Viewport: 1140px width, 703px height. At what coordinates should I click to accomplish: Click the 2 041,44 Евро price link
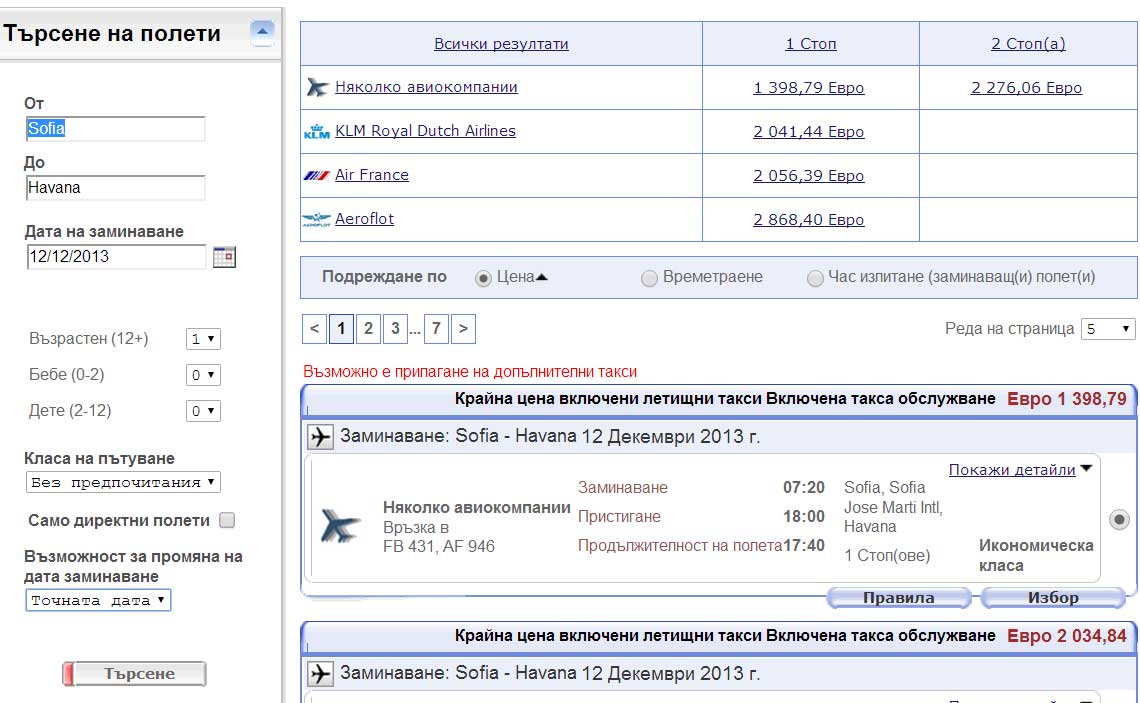808,132
